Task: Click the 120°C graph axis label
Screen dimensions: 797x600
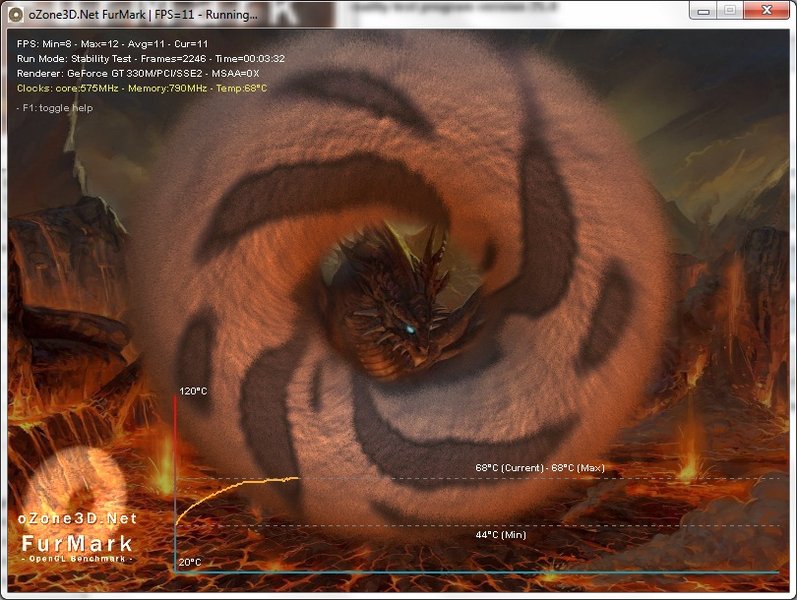Action: click(193, 391)
